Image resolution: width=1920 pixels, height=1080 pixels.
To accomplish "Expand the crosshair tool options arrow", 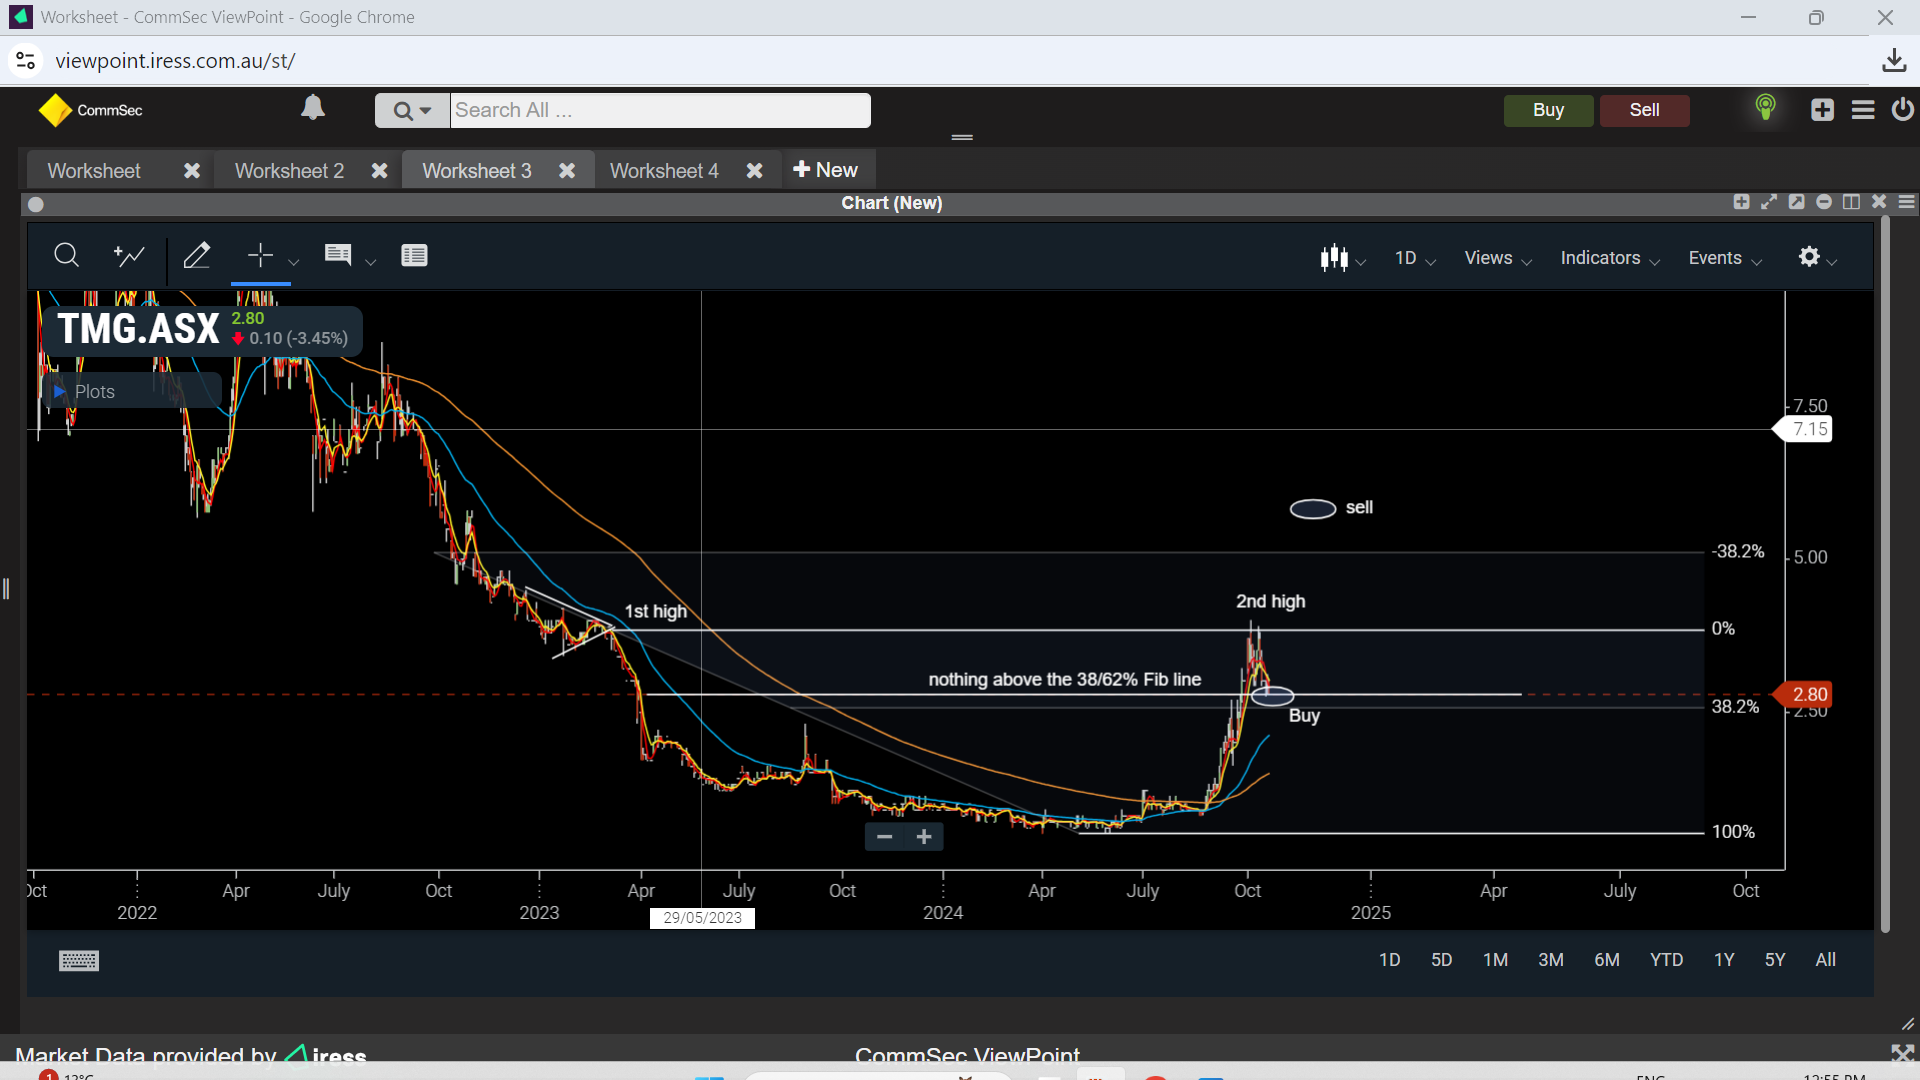I will point(293,262).
